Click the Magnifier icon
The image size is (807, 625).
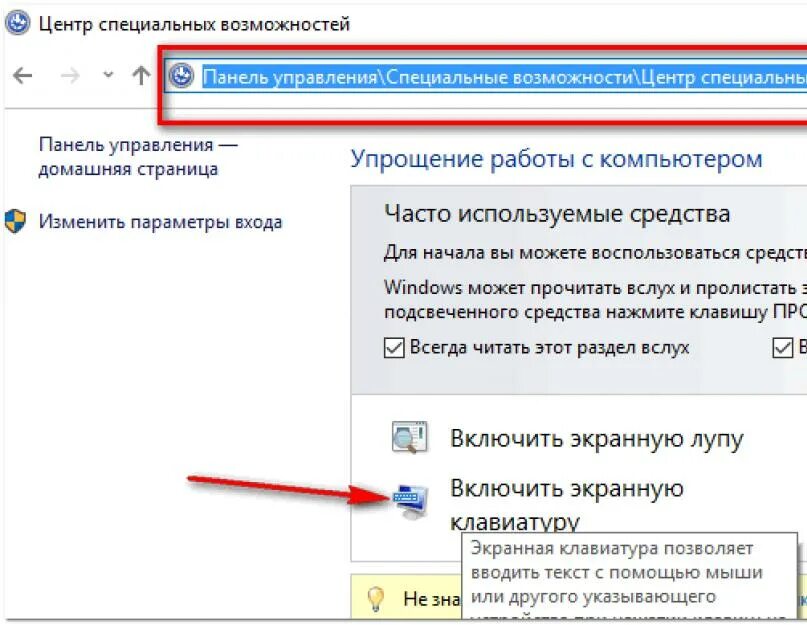pos(409,437)
